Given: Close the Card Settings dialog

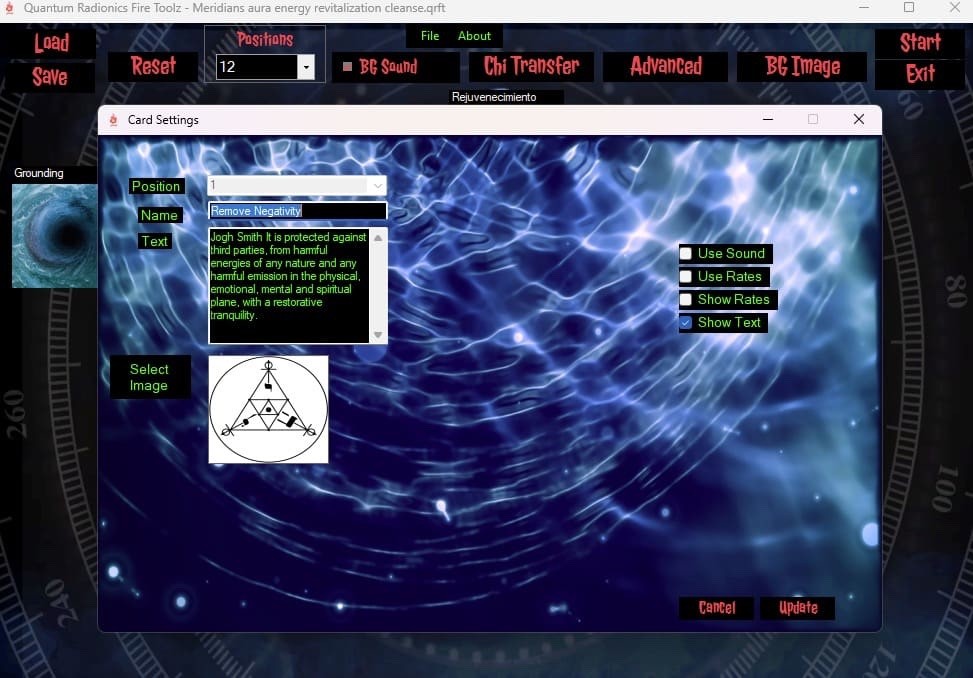Looking at the screenshot, I should pos(859,119).
